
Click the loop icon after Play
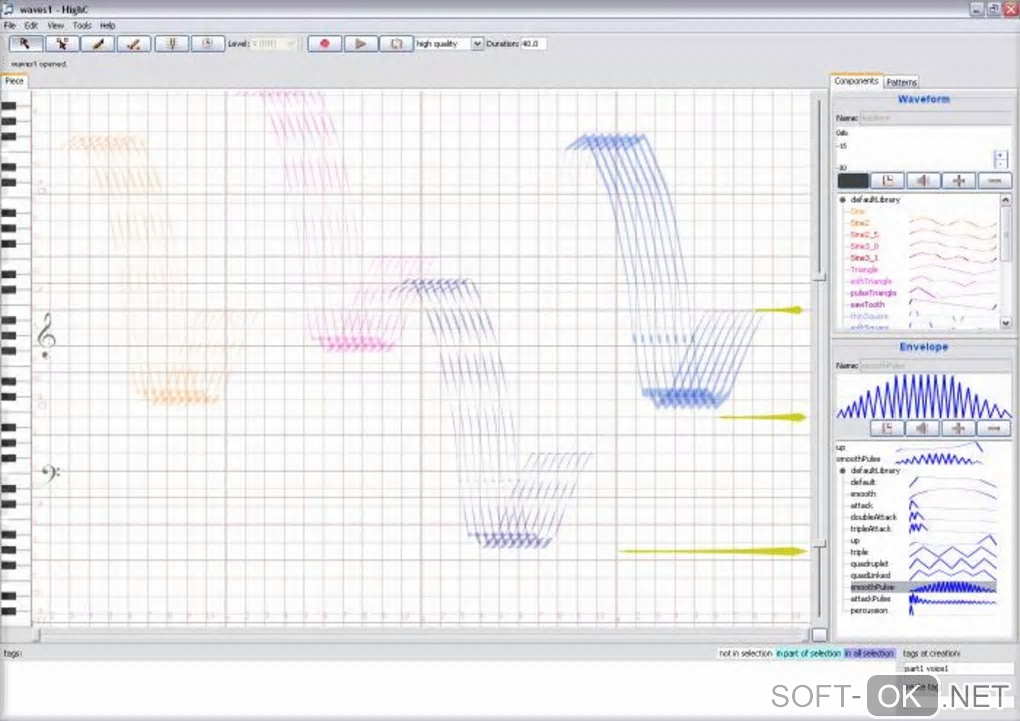point(396,44)
